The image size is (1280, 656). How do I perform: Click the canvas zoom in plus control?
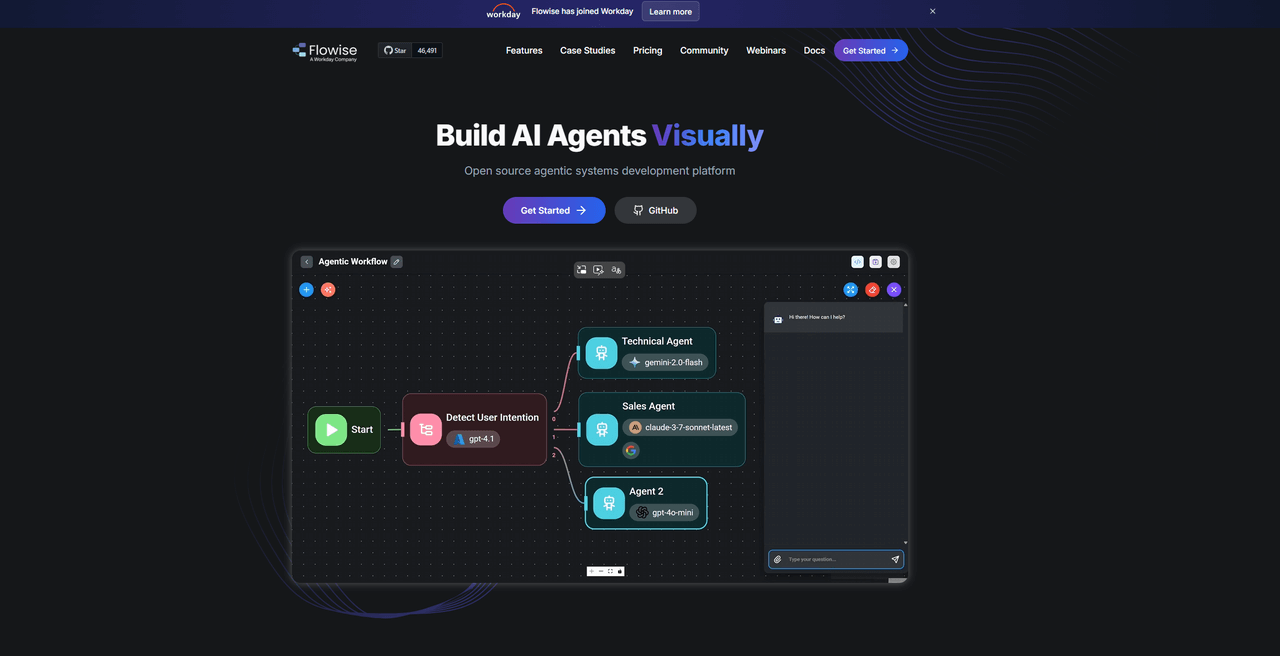[x=591, y=571]
